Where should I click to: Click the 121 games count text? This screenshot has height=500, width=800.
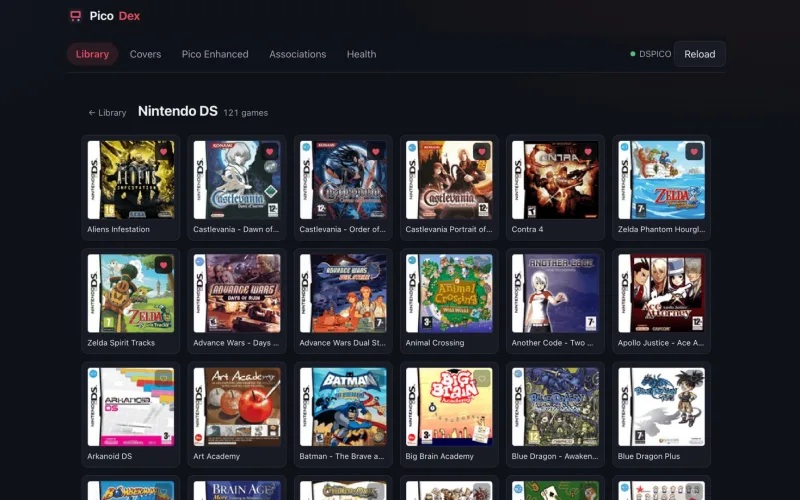point(245,113)
